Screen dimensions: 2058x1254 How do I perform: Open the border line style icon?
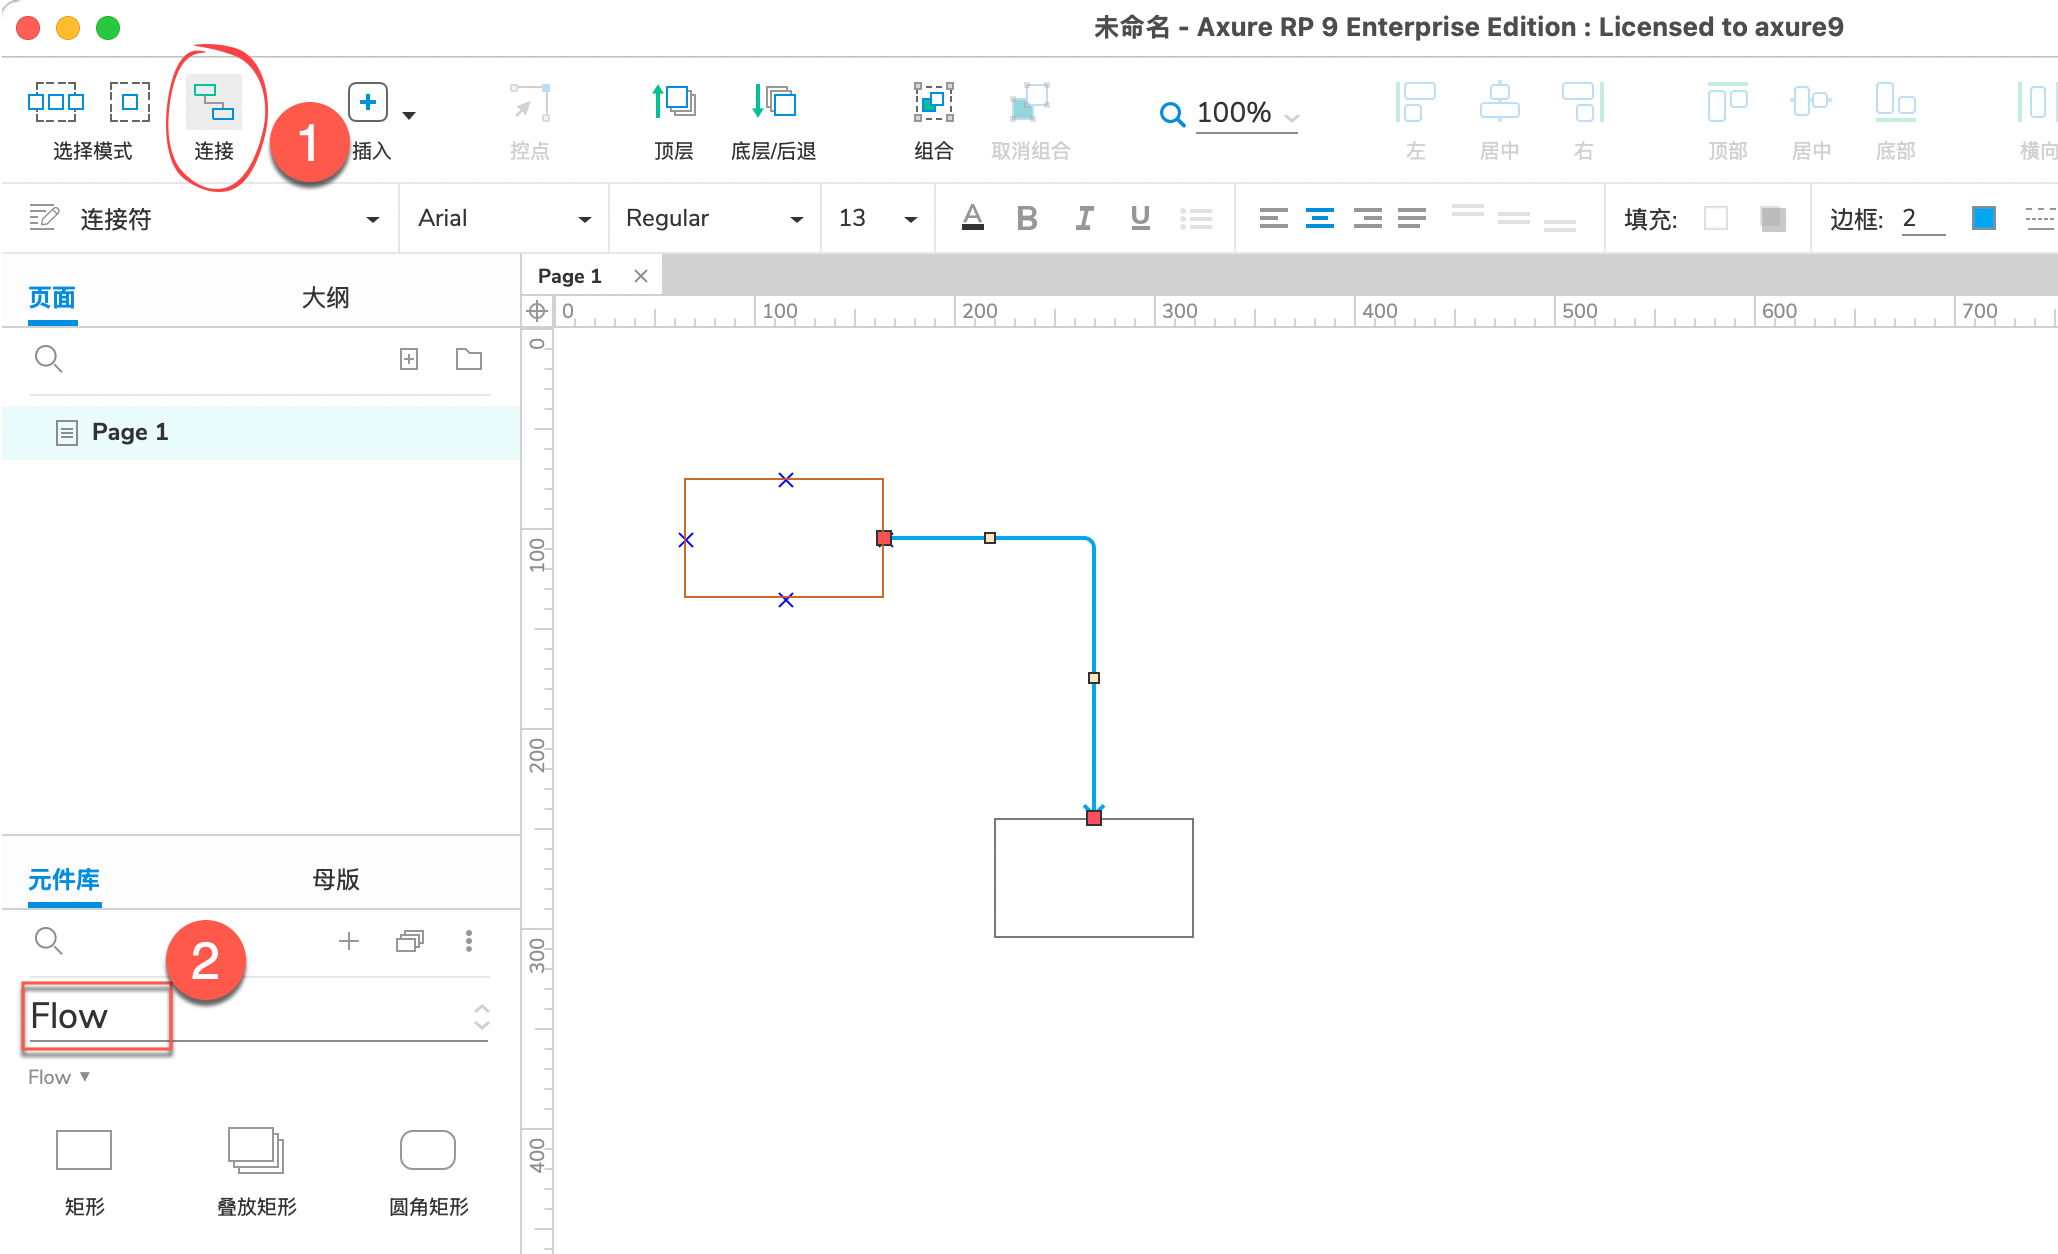[2040, 218]
